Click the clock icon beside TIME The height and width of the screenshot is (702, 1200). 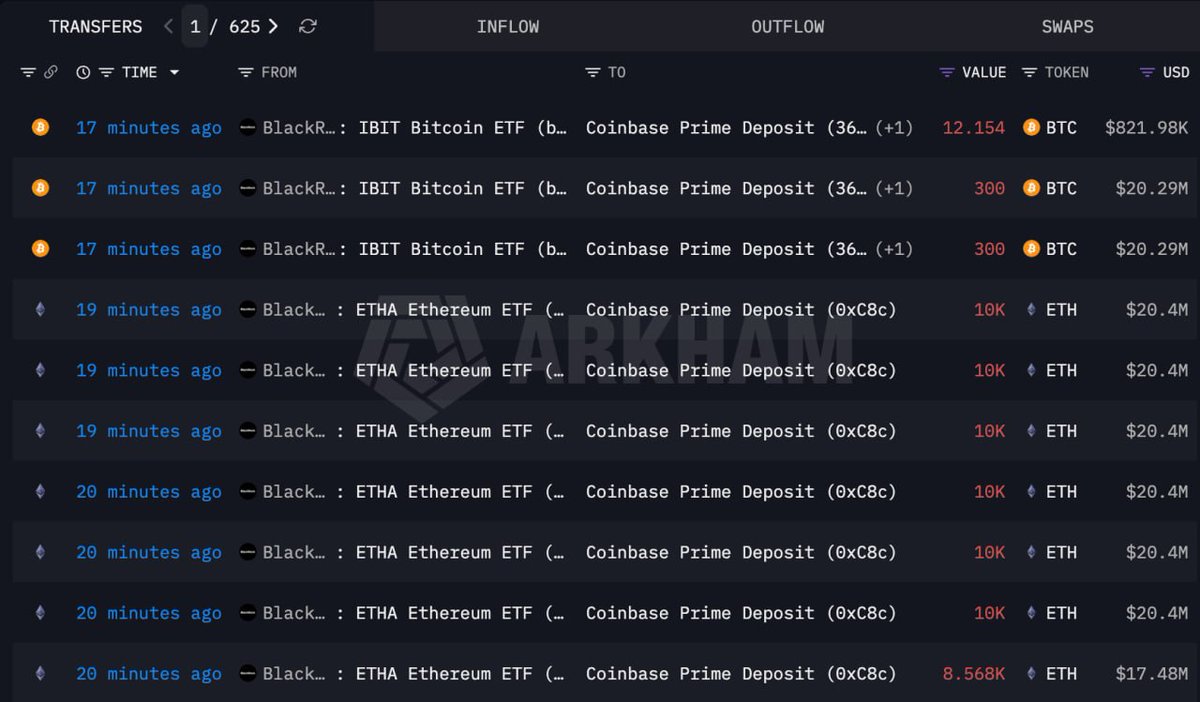tap(83, 72)
